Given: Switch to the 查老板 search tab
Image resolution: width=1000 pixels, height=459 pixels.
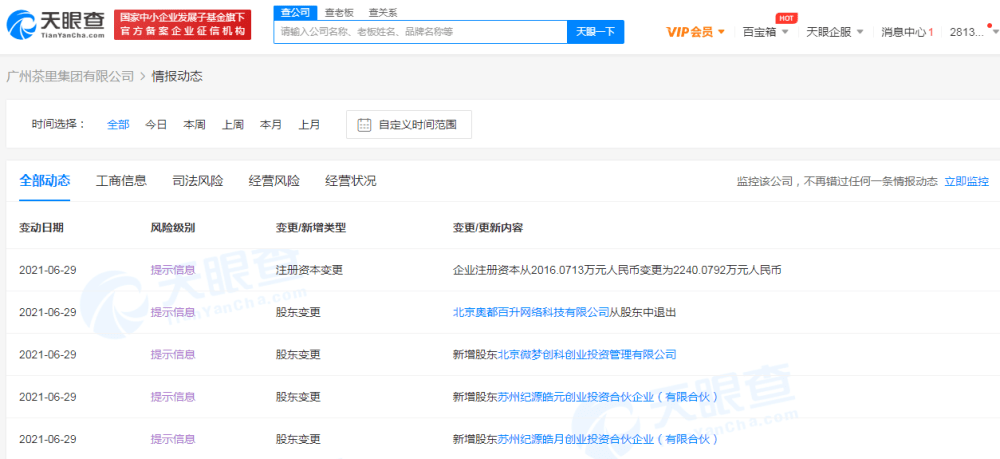Looking at the screenshot, I should click(338, 12).
